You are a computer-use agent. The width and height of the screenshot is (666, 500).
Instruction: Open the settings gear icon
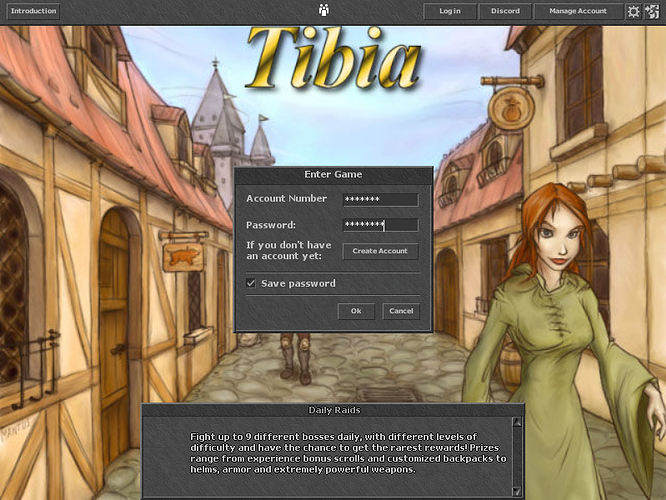pos(632,11)
